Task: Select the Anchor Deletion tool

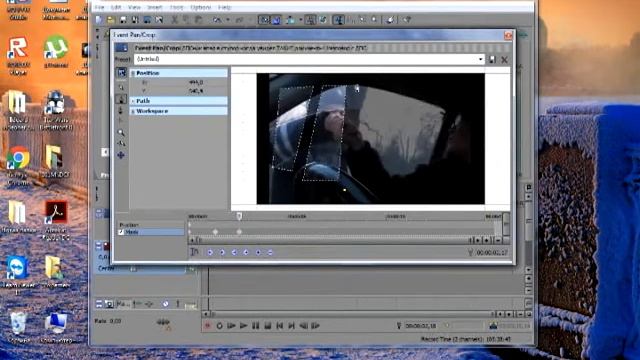Action: (121, 110)
